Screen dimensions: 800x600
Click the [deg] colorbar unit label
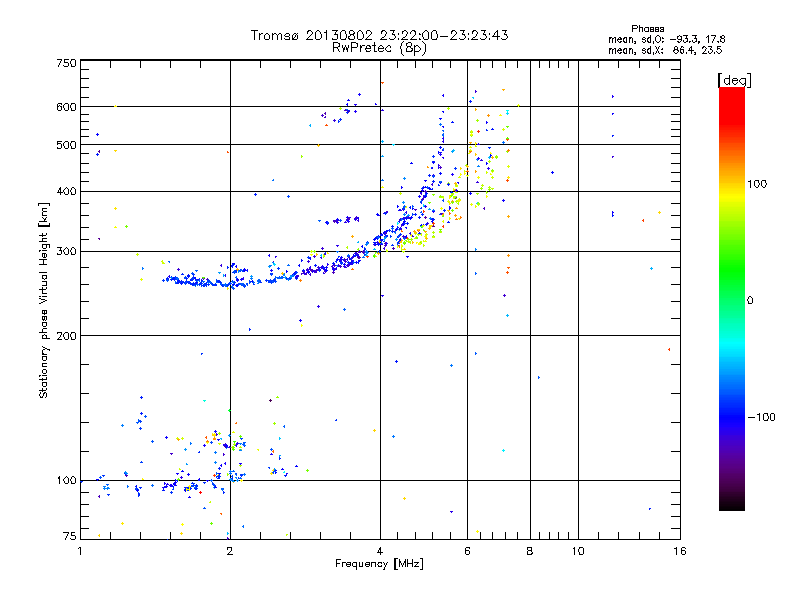pos(735,79)
